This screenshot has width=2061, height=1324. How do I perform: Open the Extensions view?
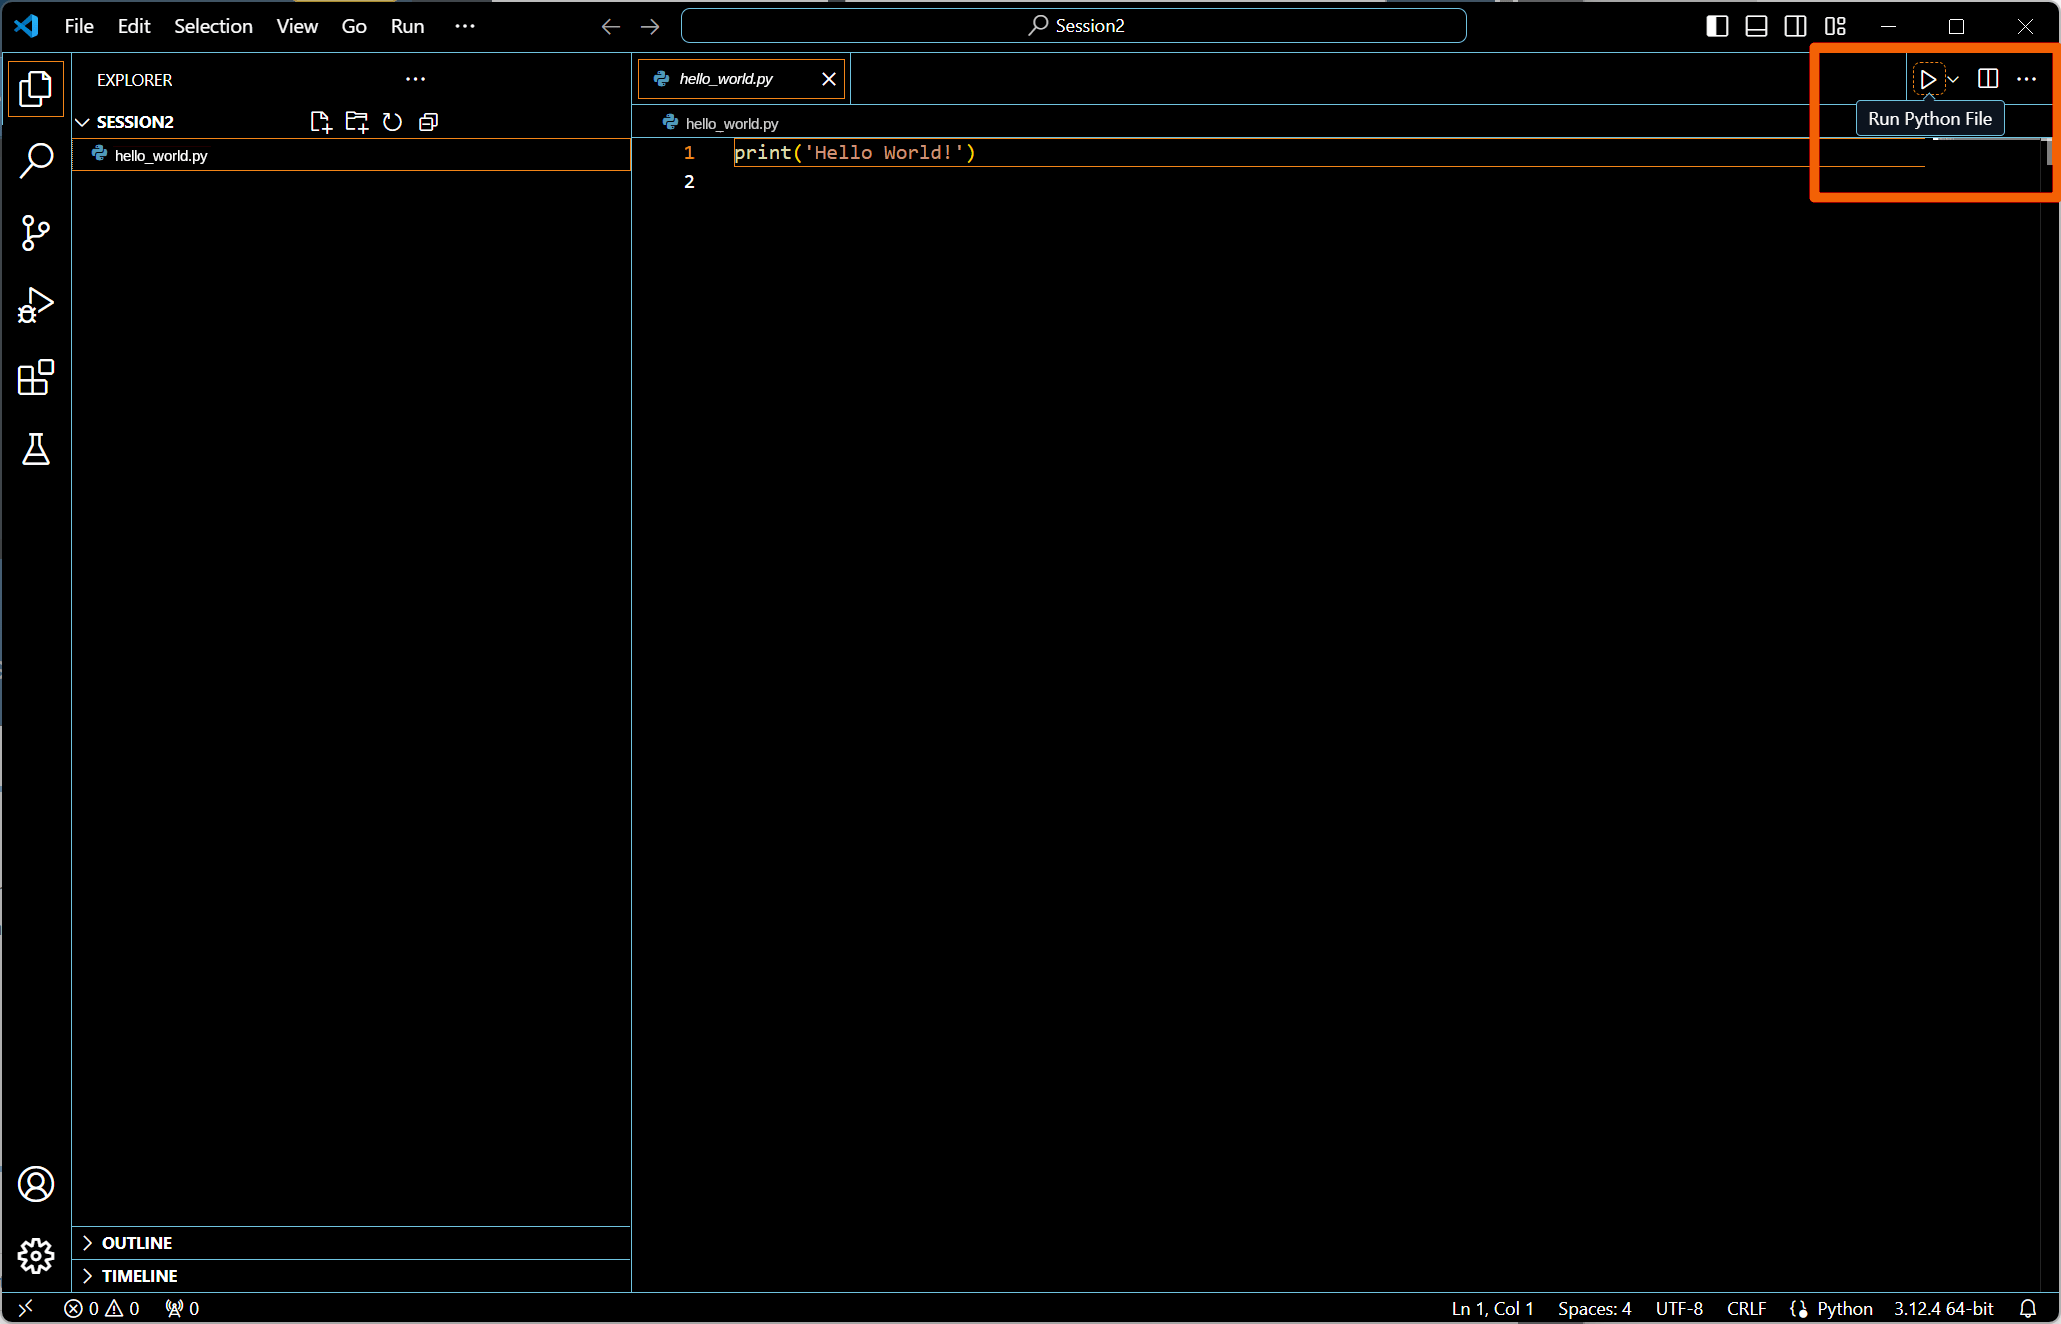click(x=36, y=378)
